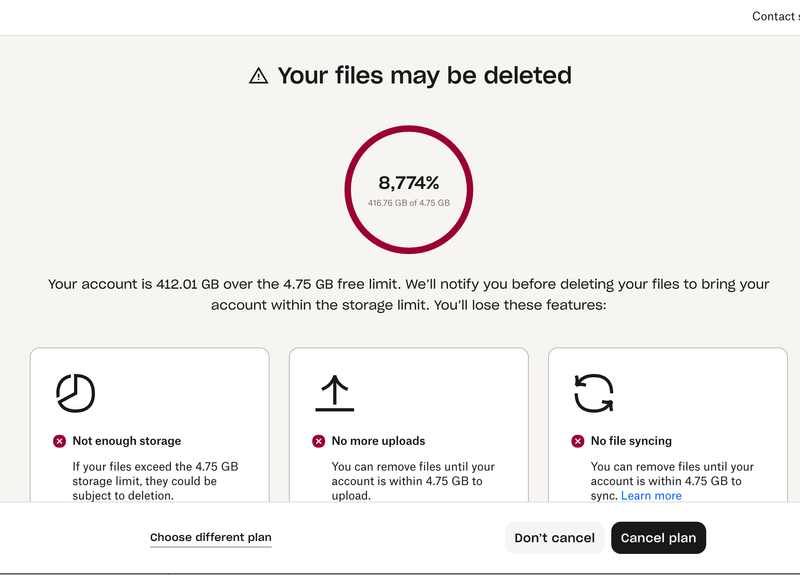The image size is (800, 575).
Task: Click the 8,774% usage figure
Action: coord(408,183)
